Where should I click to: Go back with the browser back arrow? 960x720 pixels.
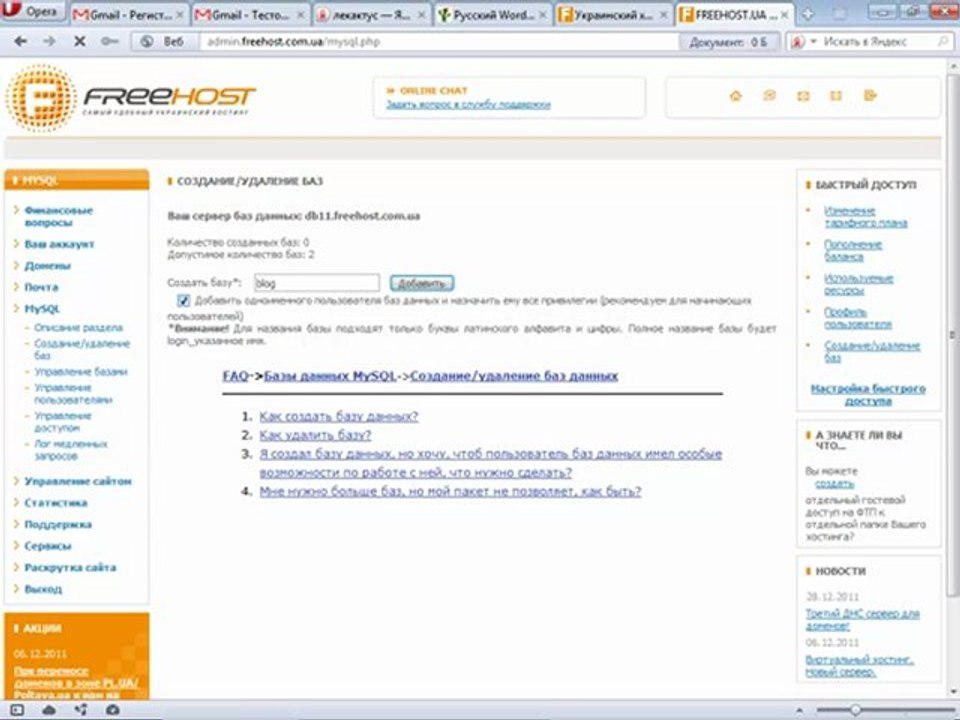pos(21,42)
